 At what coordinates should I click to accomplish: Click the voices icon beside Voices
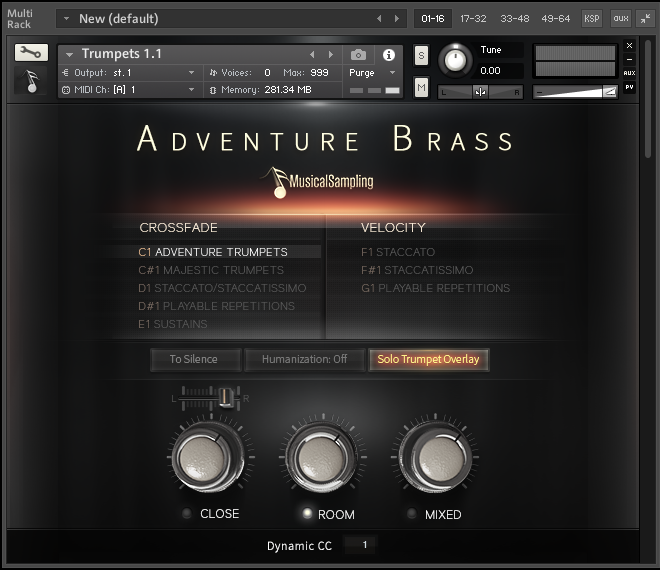click(213, 73)
